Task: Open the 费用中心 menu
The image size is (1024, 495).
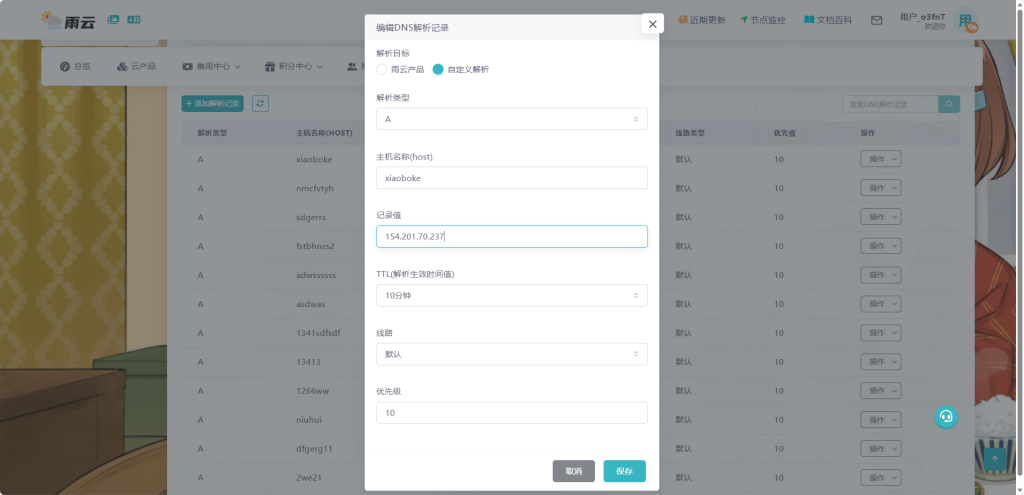Action: pos(212,67)
